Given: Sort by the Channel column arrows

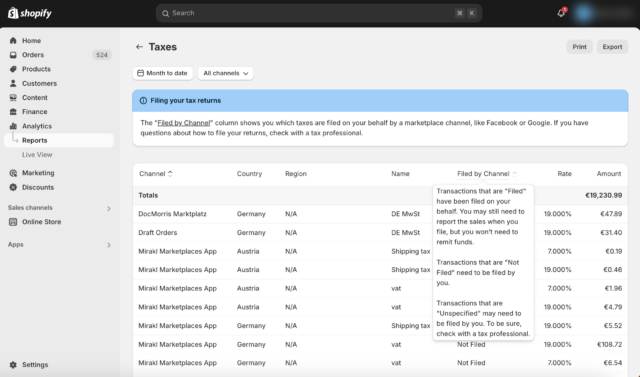Looking at the screenshot, I should [x=170, y=174].
